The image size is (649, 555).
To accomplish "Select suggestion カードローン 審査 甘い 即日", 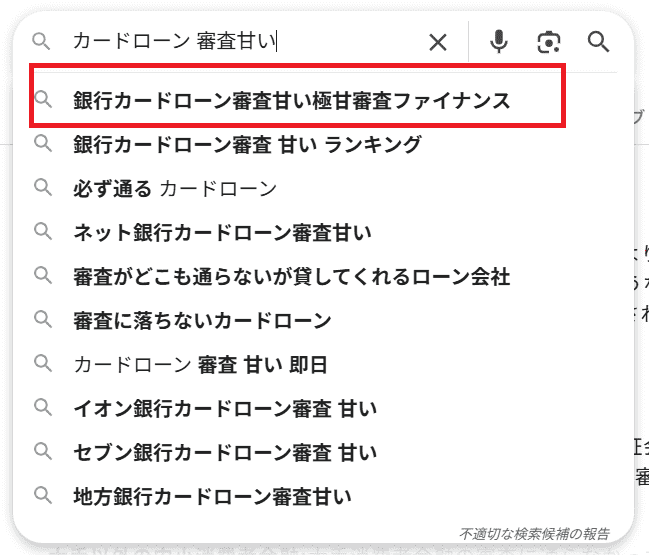I will (200, 364).
